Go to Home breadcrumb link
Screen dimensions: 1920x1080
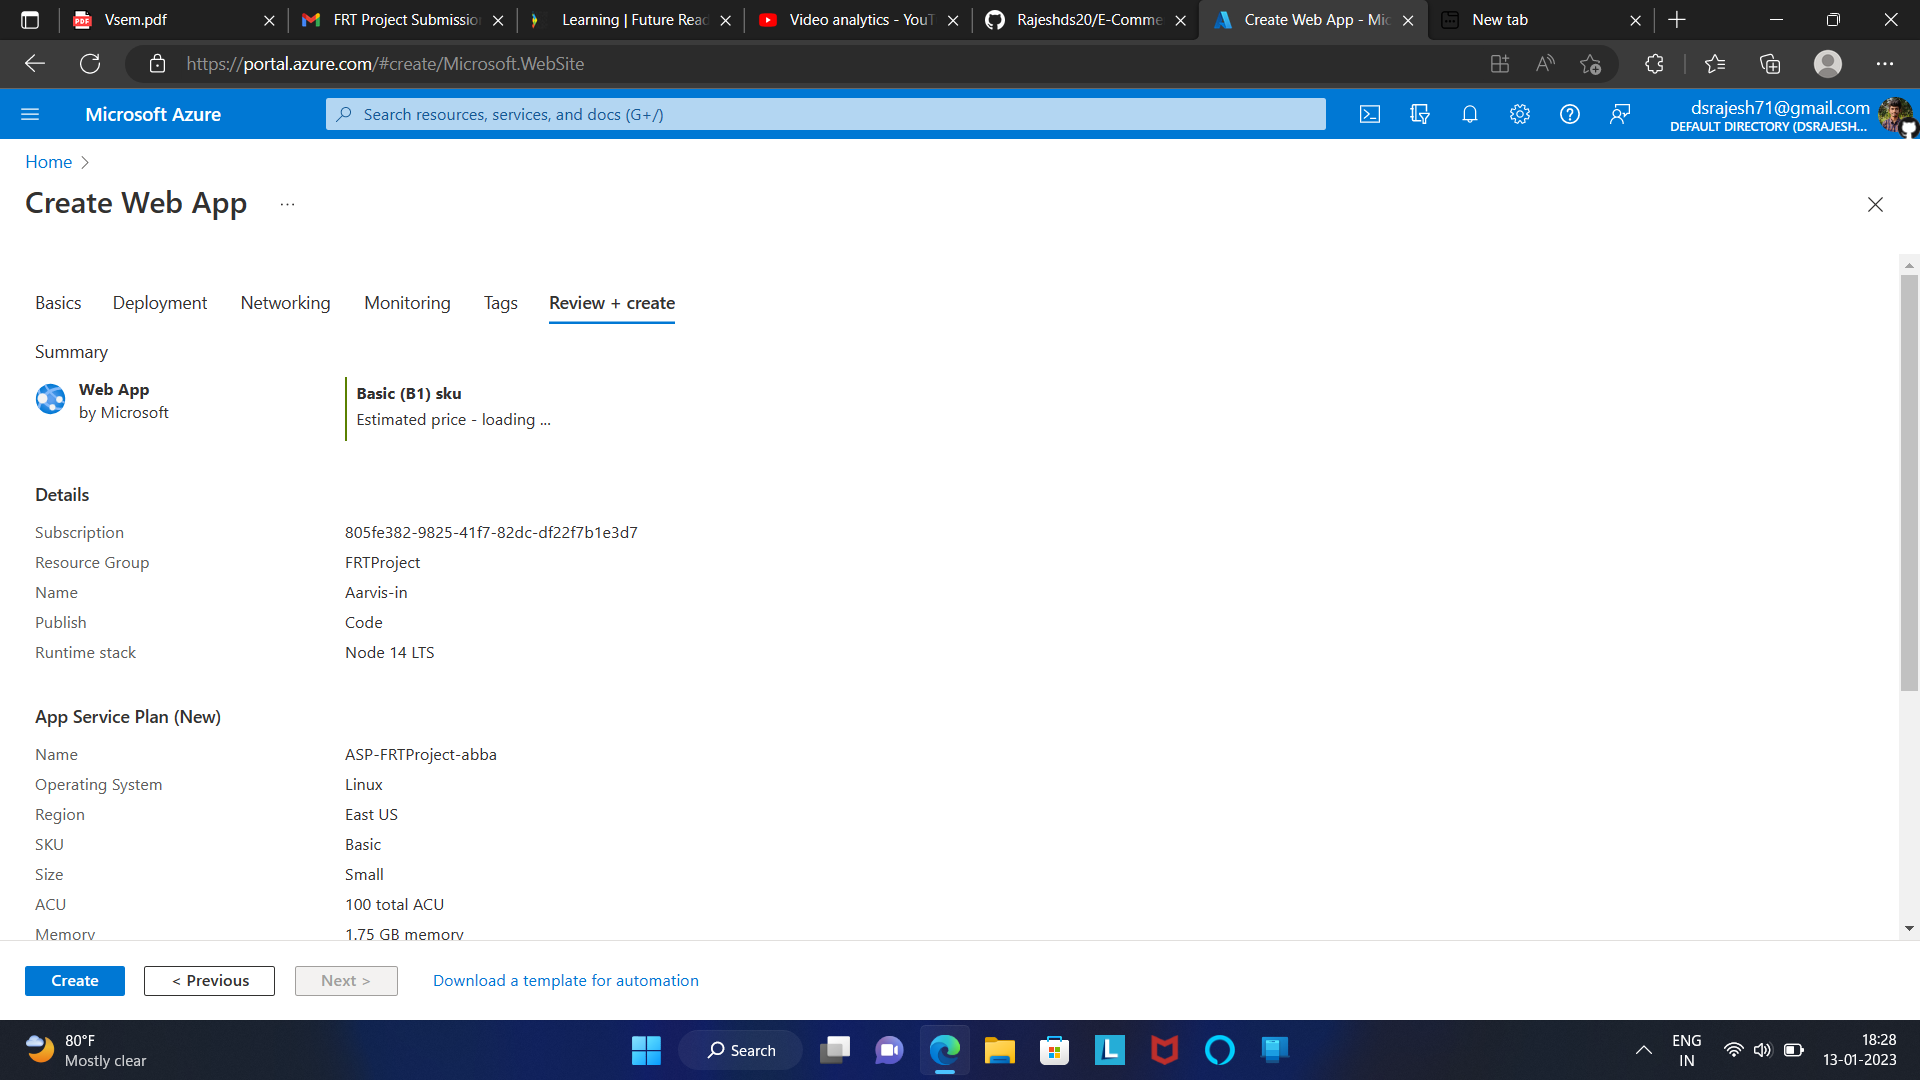(48, 162)
